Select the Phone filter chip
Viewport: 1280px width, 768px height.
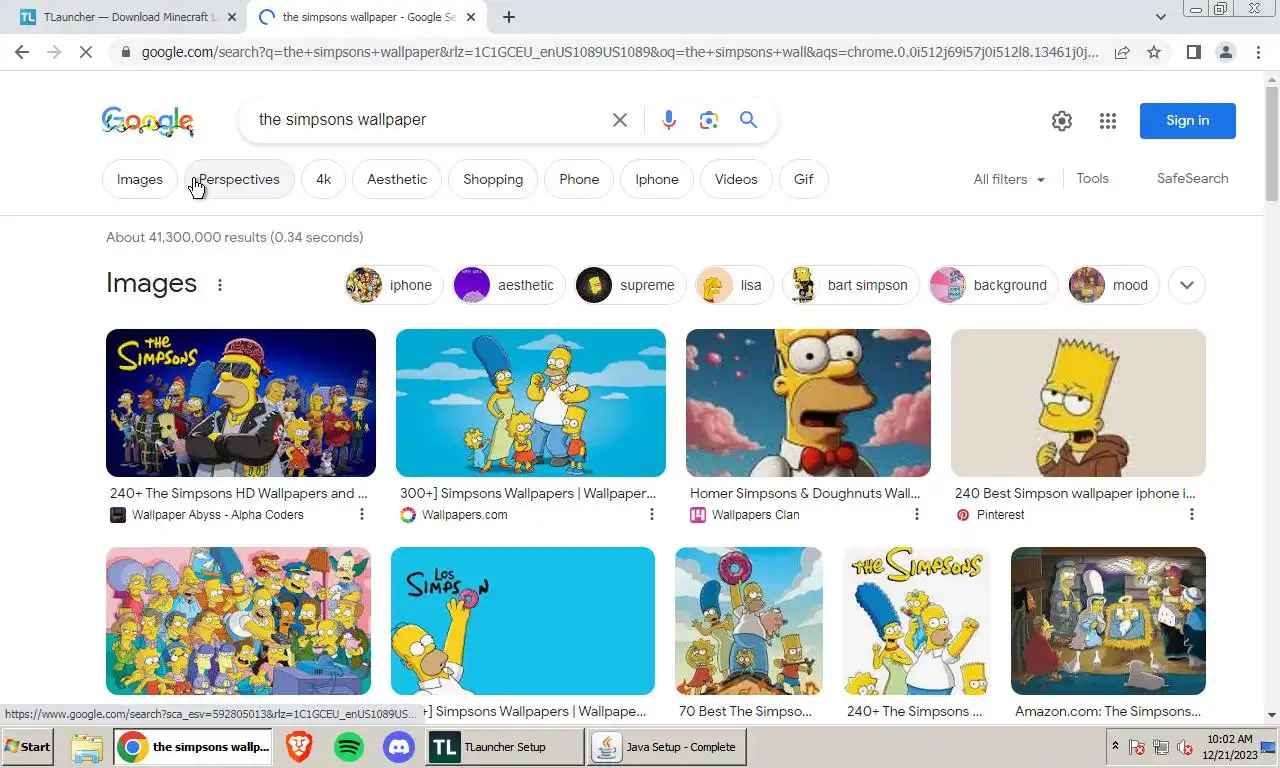pos(579,179)
